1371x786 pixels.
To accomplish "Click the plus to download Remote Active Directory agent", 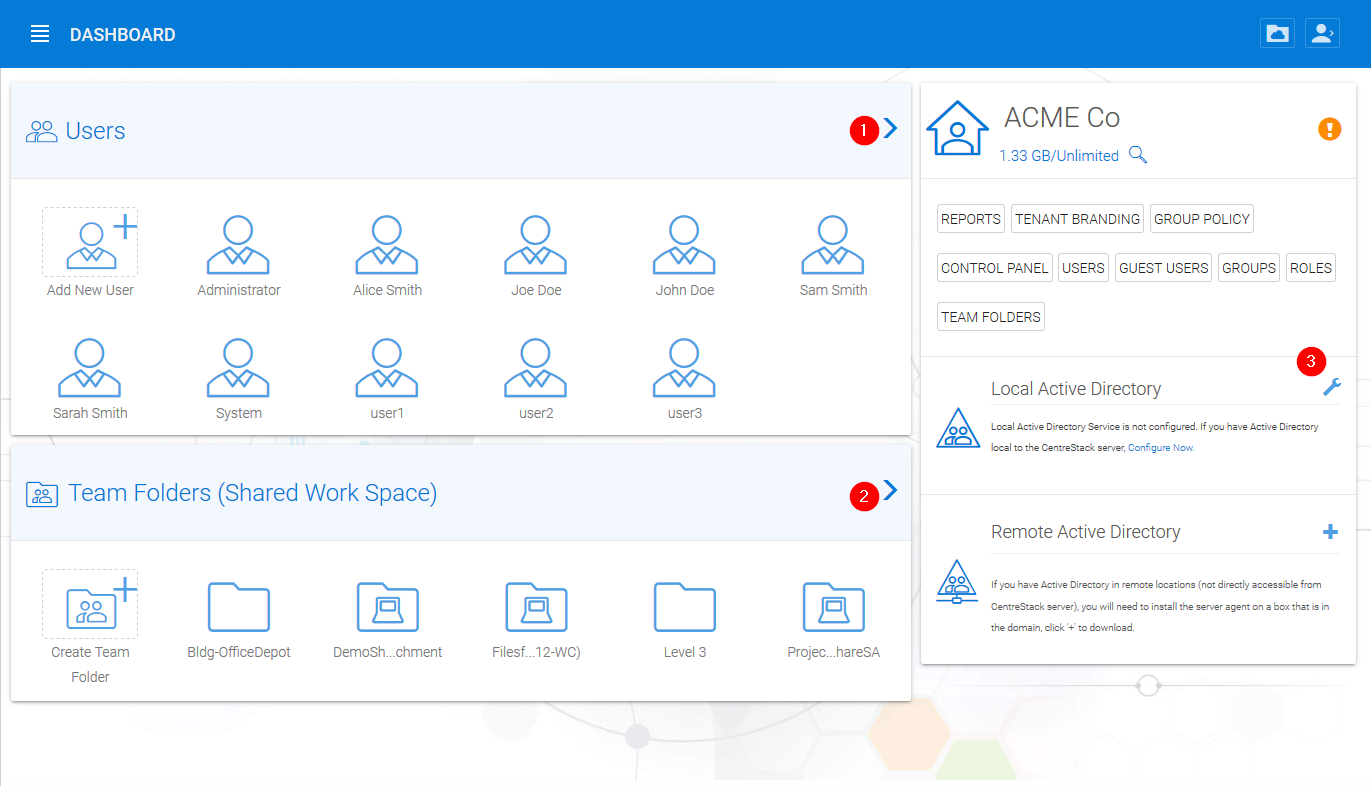I will click(x=1331, y=531).
